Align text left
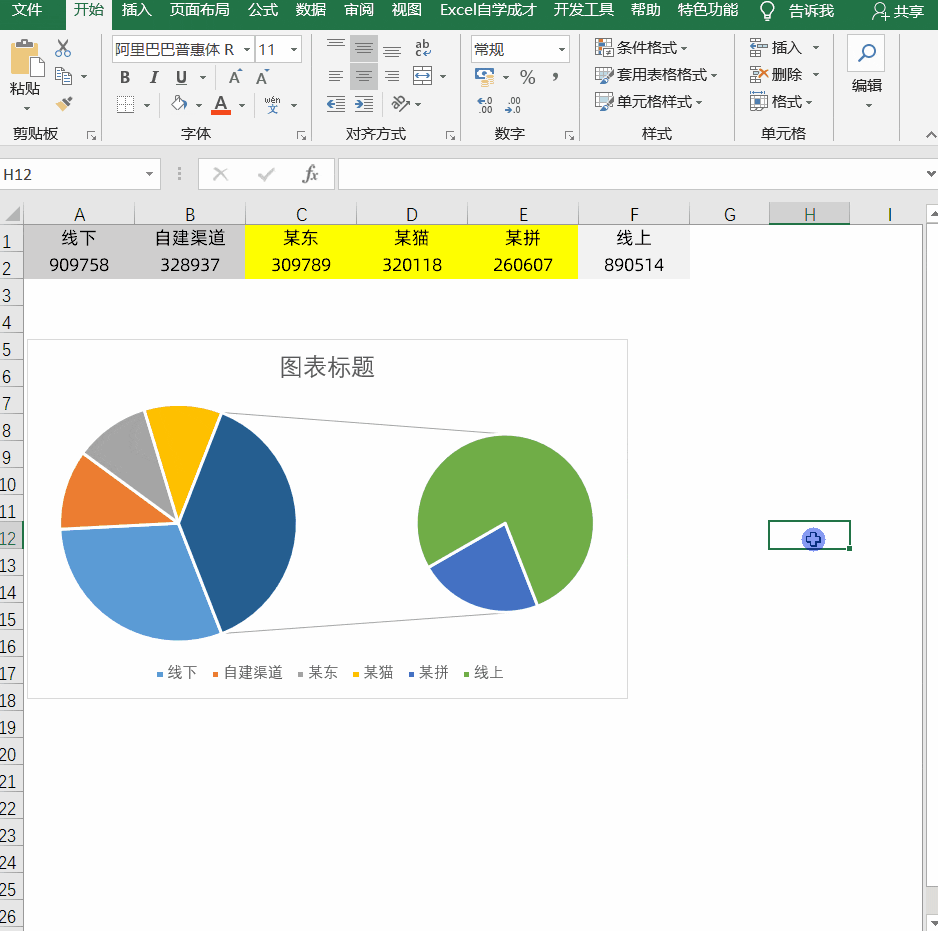Viewport: 938px width, 931px height. [336, 76]
